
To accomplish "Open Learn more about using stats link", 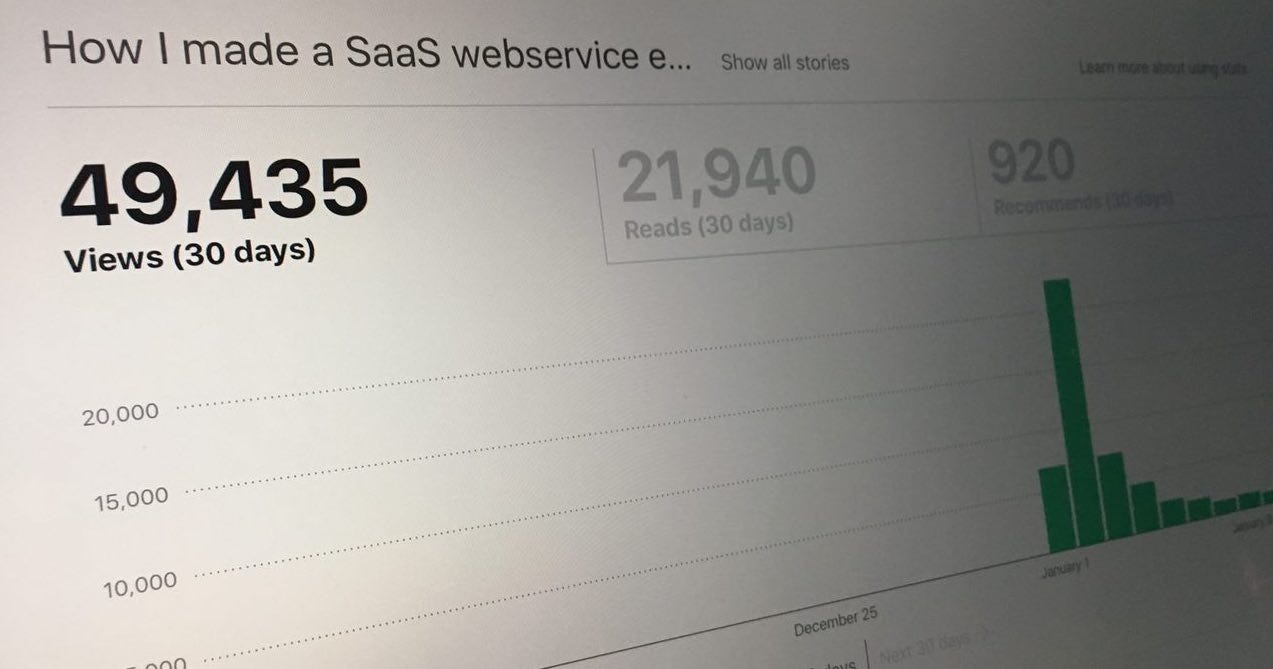I will pyautogui.click(x=1163, y=68).
